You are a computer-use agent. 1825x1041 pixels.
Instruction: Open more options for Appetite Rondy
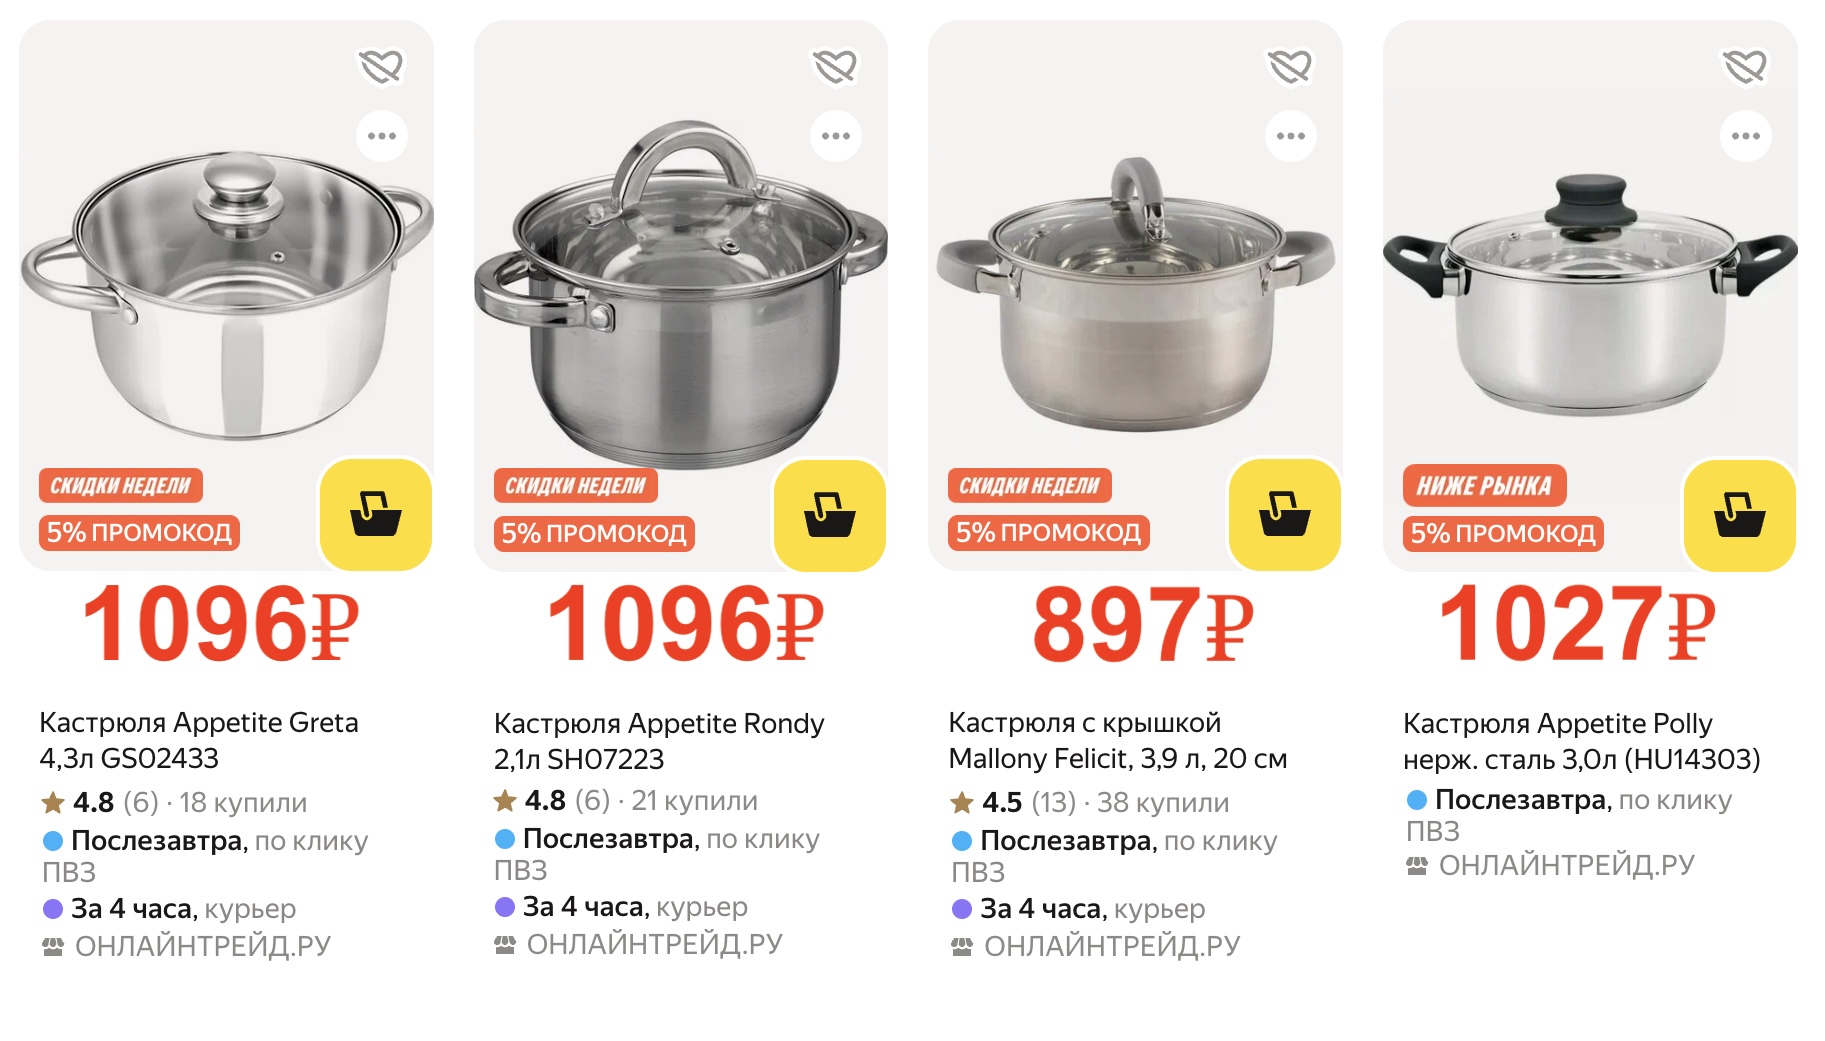click(836, 136)
